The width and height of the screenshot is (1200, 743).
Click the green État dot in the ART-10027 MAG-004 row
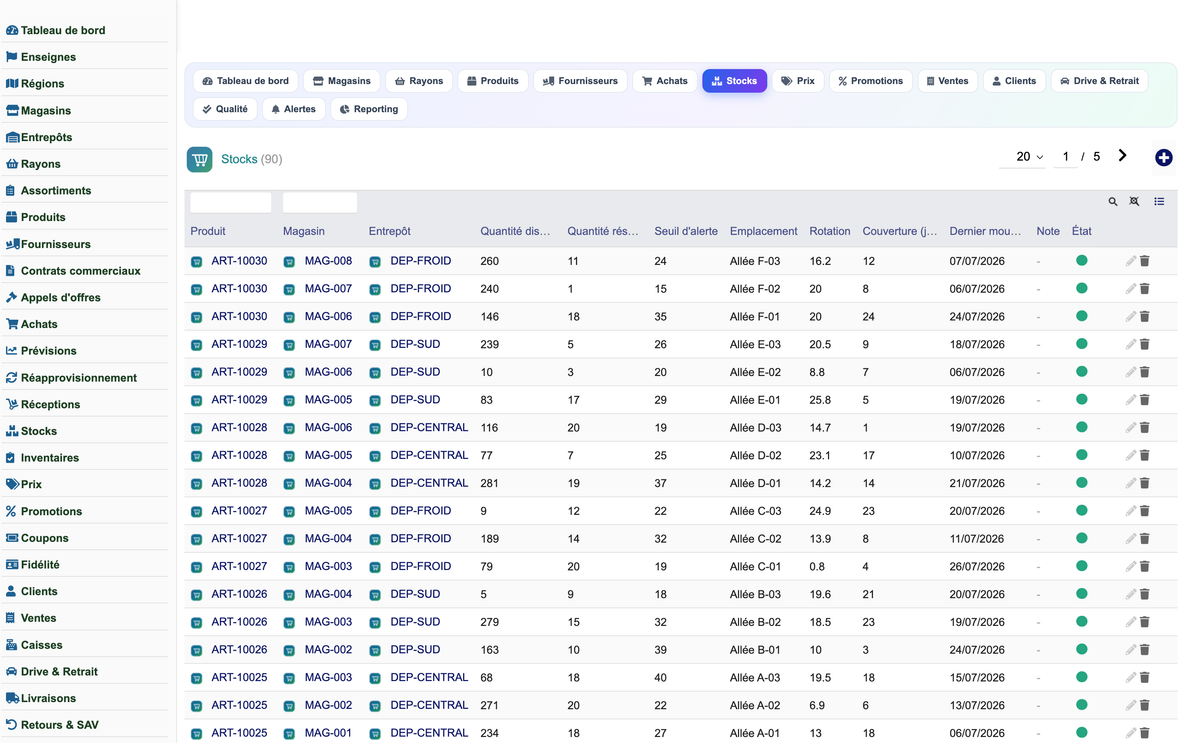coord(1081,538)
